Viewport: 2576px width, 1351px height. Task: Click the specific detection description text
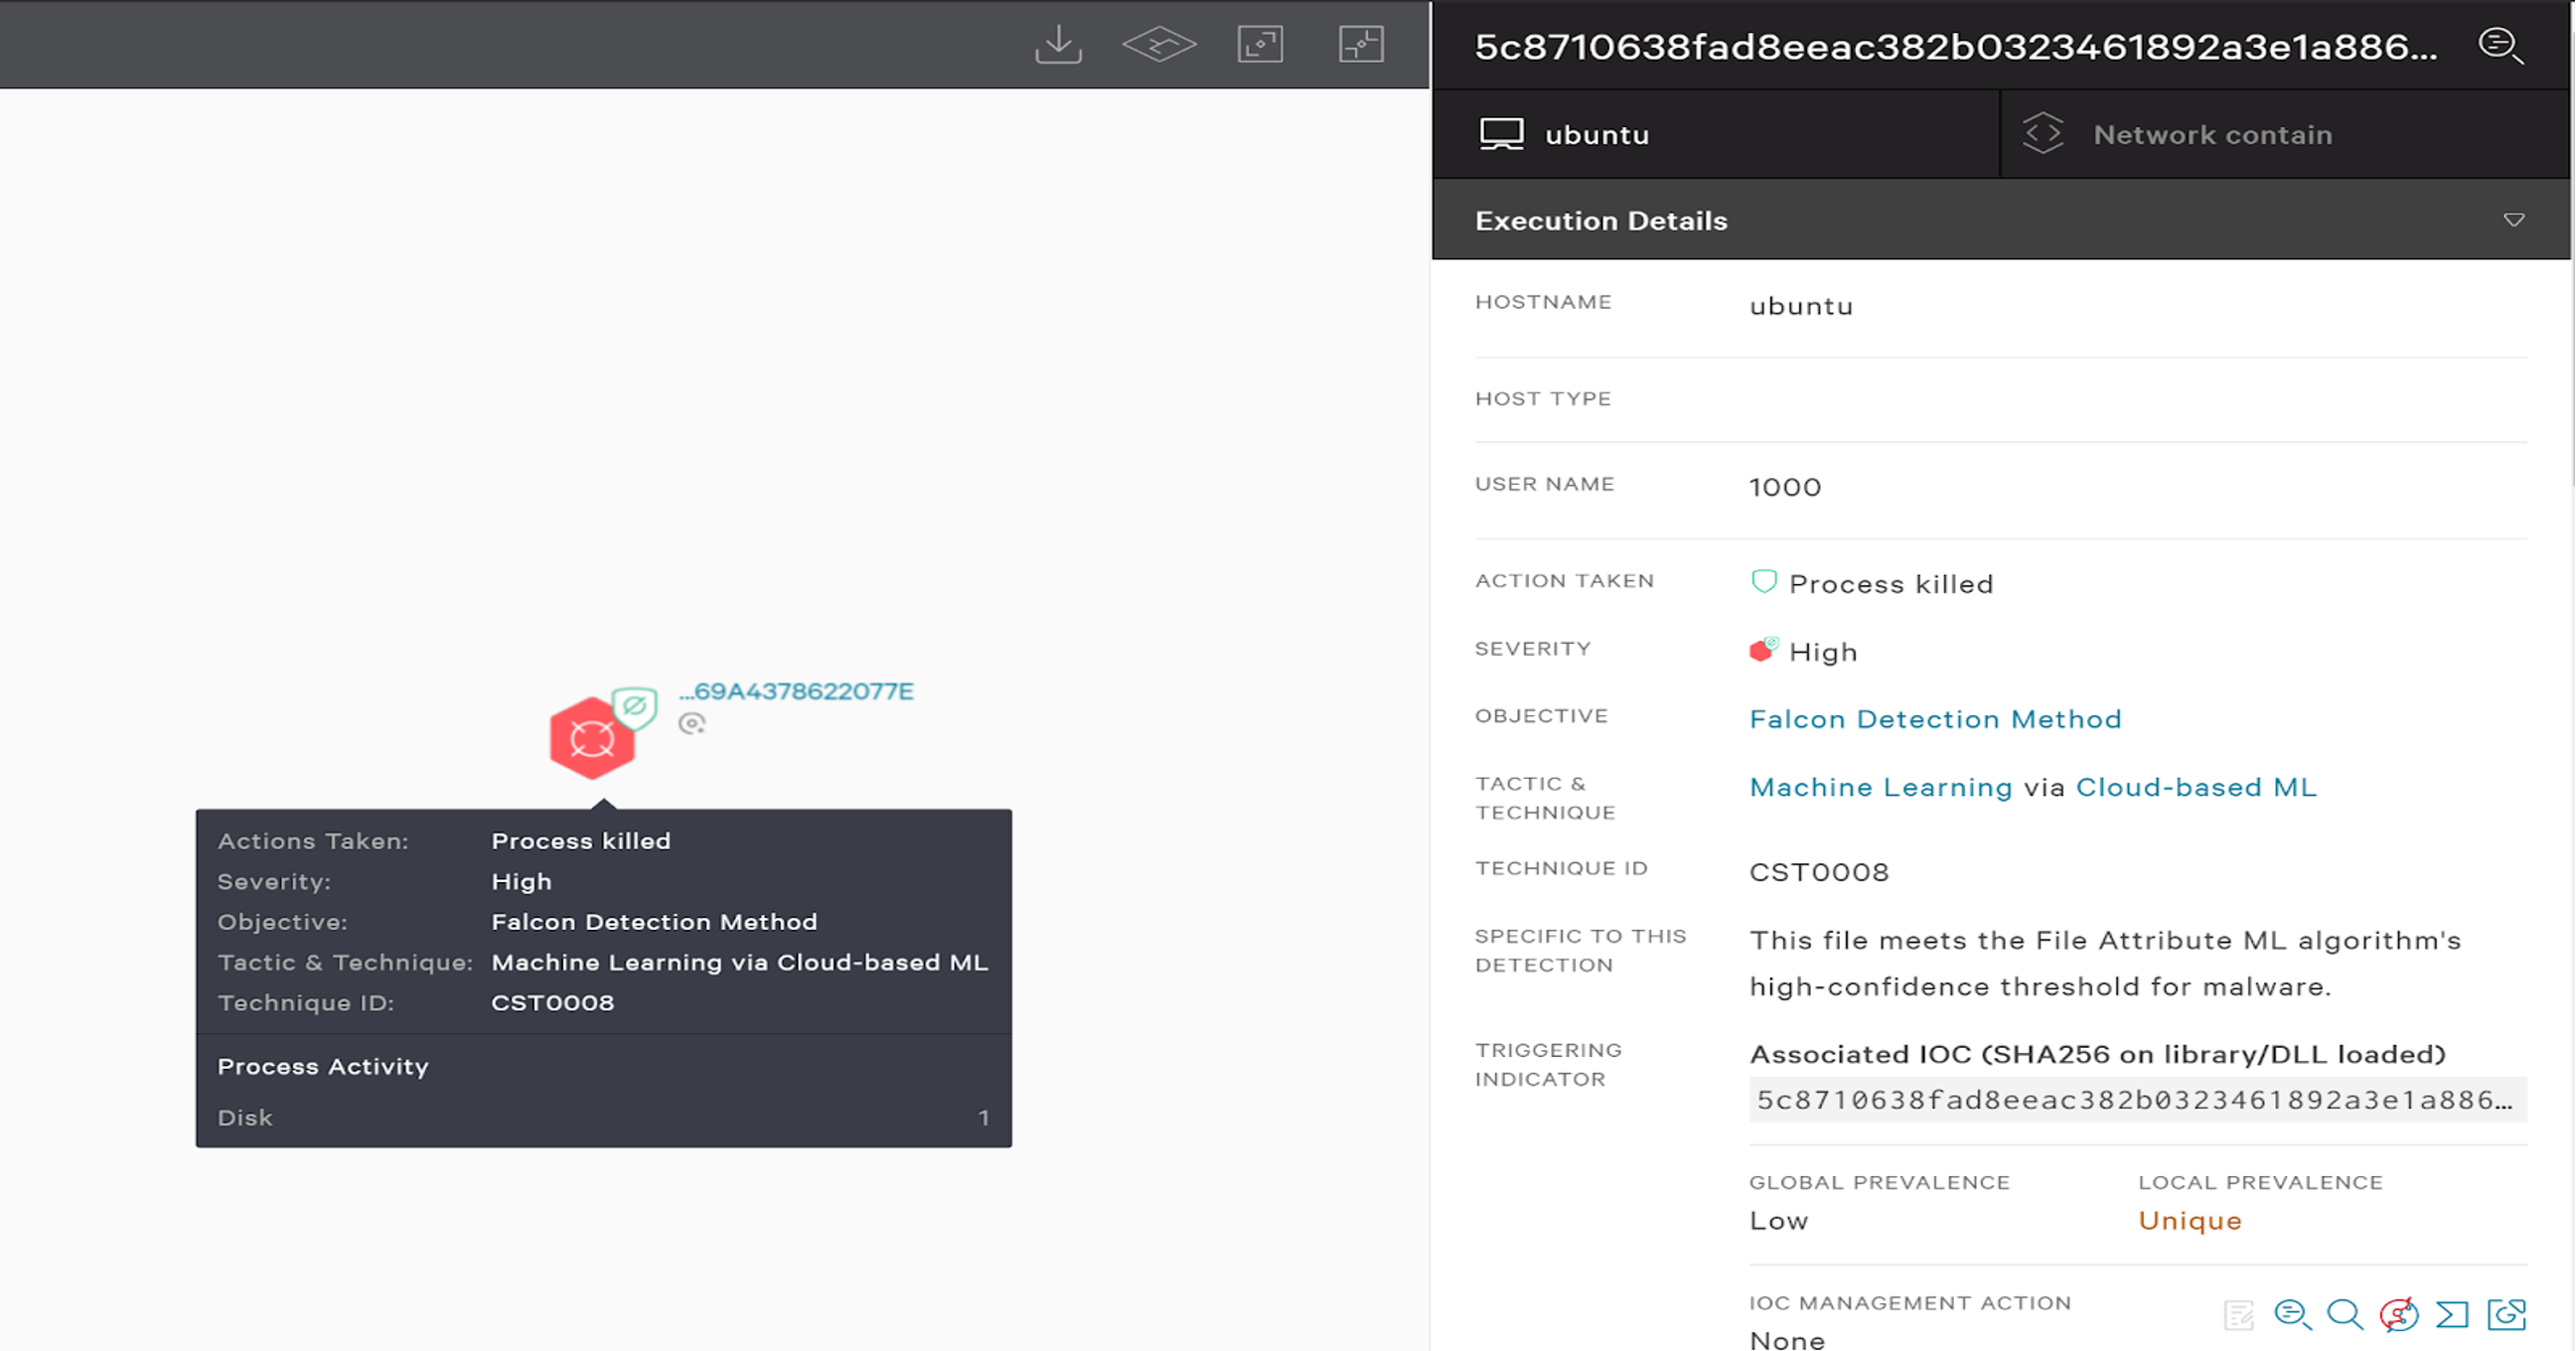pyautogui.click(x=2105, y=963)
